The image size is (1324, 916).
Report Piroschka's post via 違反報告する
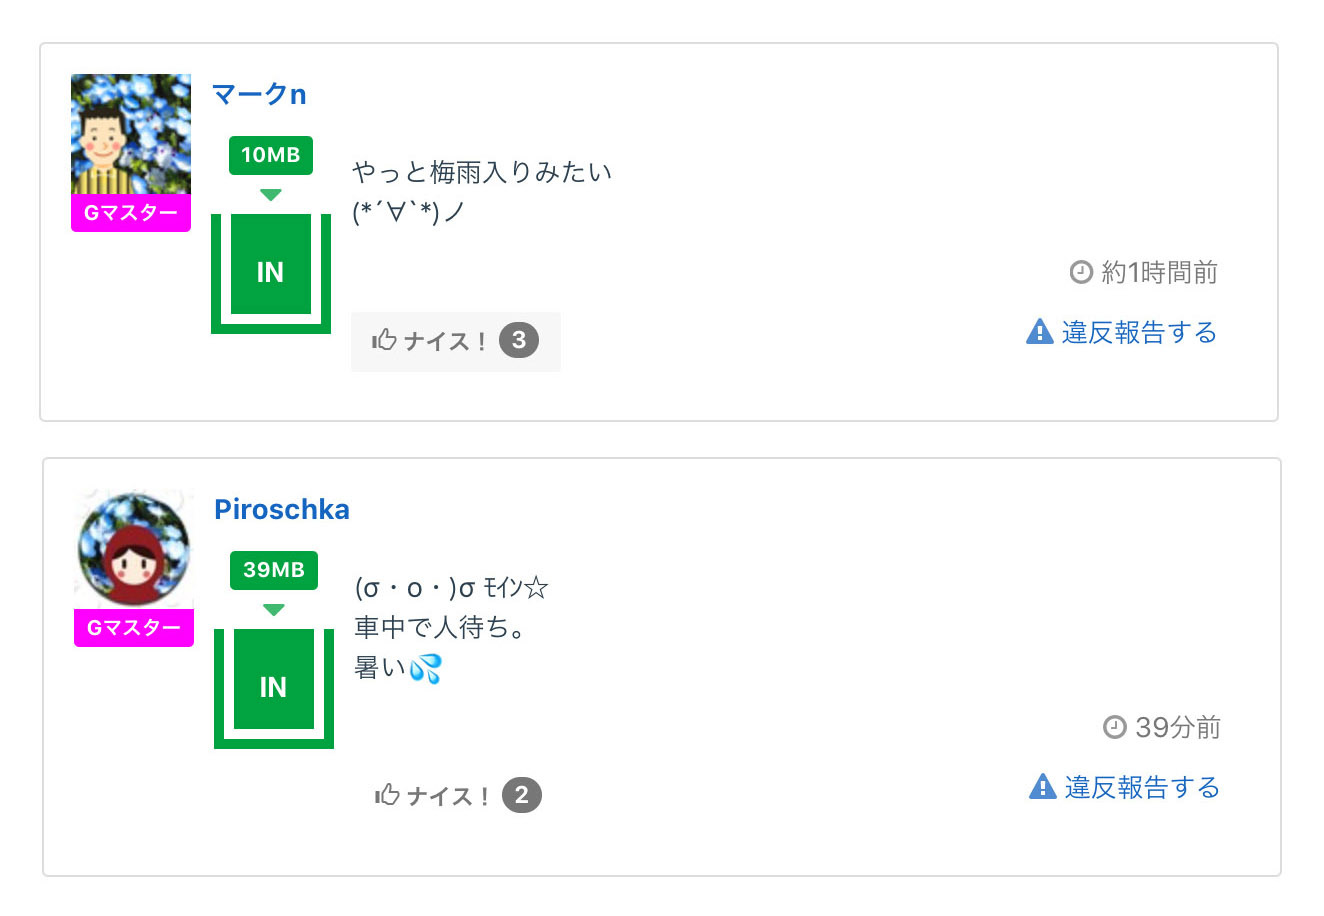[x=1142, y=787]
